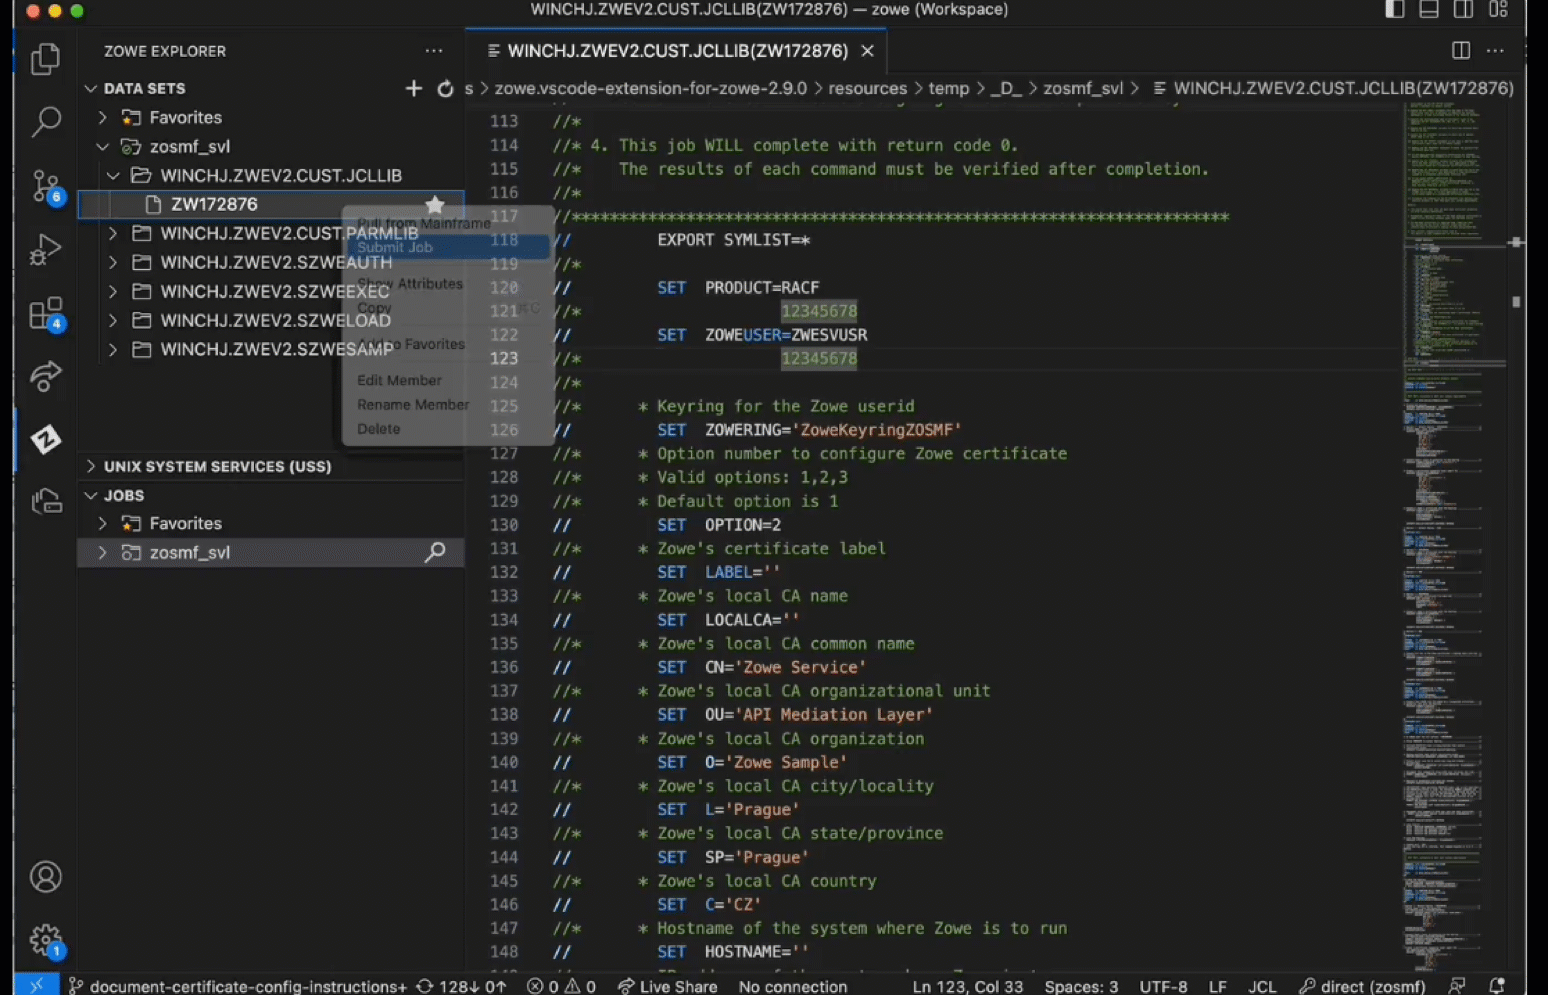Expand Favorites under JOBS
The width and height of the screenshot is (1548, 995).
coord(102,523)
